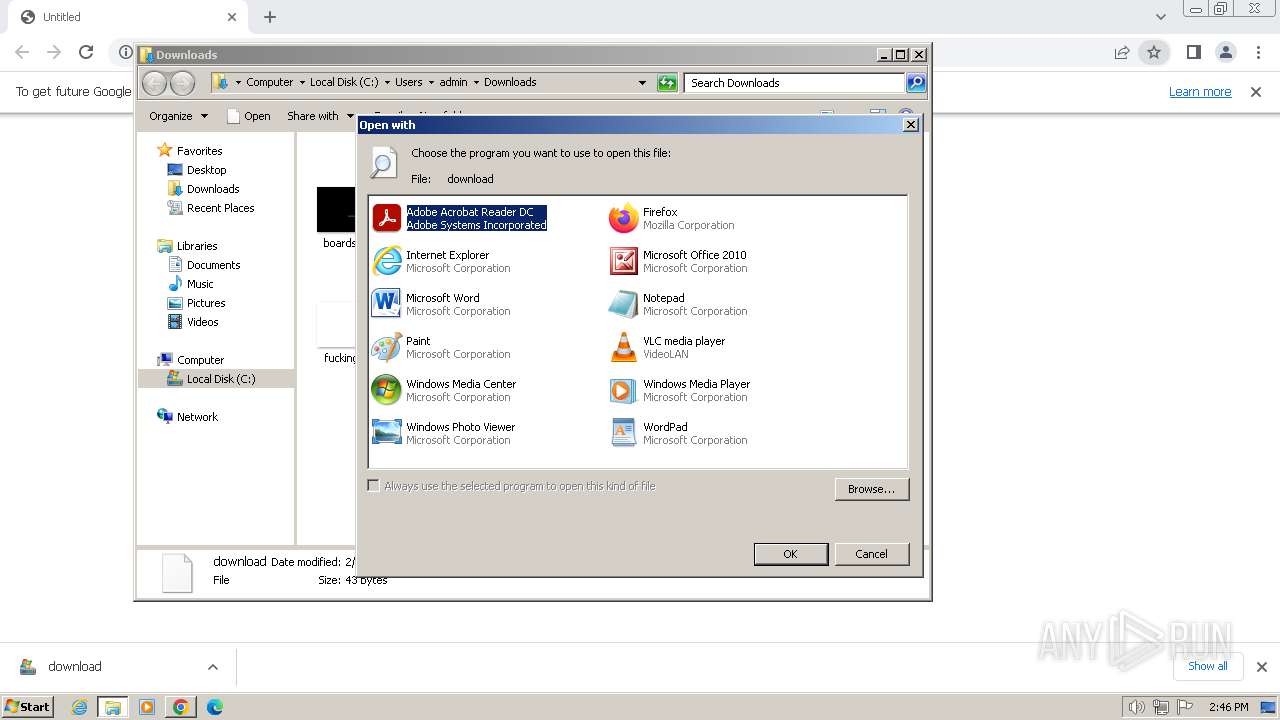Toggle 'Always use the selected program' checkbox
This screenshot has width=1280, height=720.
click(x=374, y=486)
